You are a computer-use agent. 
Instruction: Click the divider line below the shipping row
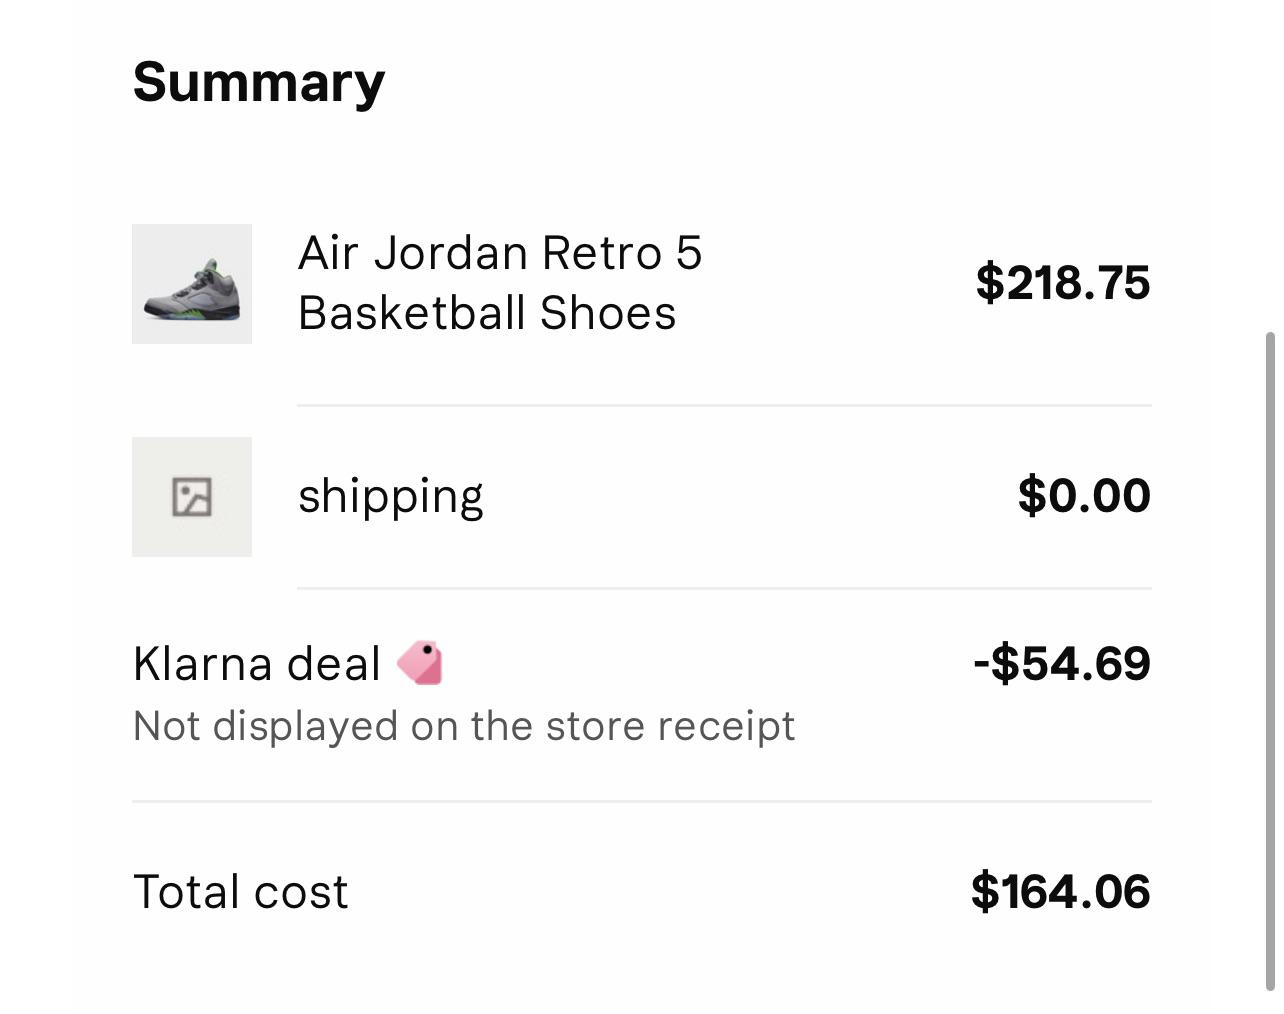[724, 589]
